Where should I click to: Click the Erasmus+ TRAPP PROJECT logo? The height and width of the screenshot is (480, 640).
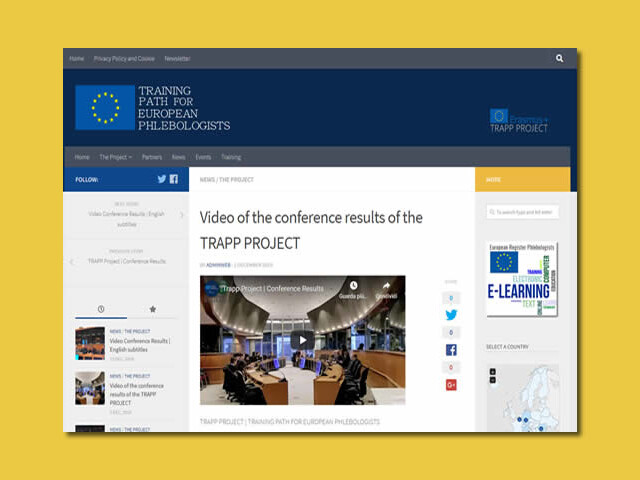click(x=518, y=121)
